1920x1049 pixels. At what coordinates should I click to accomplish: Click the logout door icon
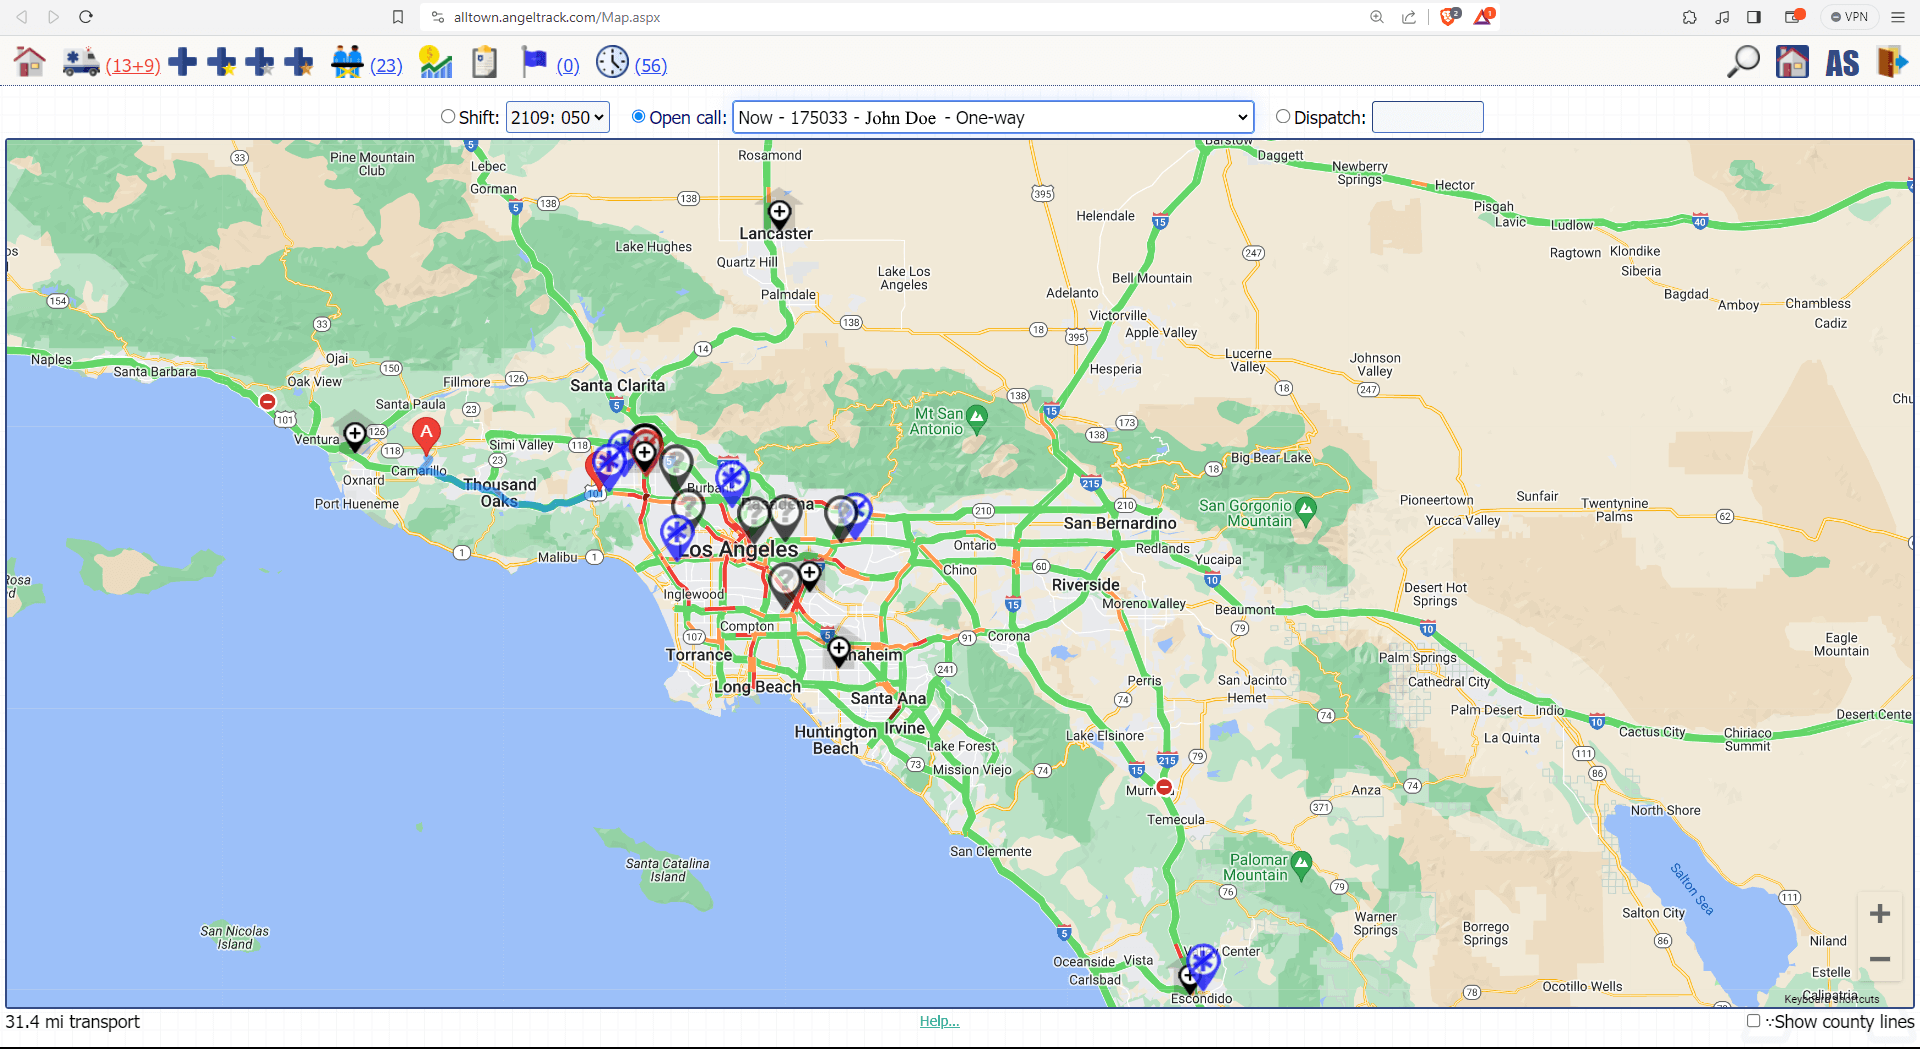pyautogui.click(x=1892, y=62)
